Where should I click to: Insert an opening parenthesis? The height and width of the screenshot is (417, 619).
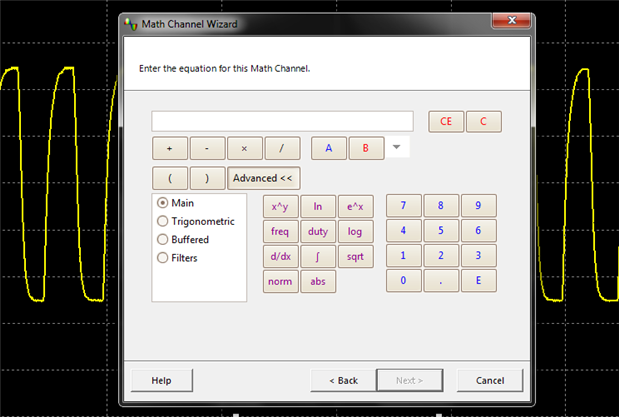click(x=170, y=178)
